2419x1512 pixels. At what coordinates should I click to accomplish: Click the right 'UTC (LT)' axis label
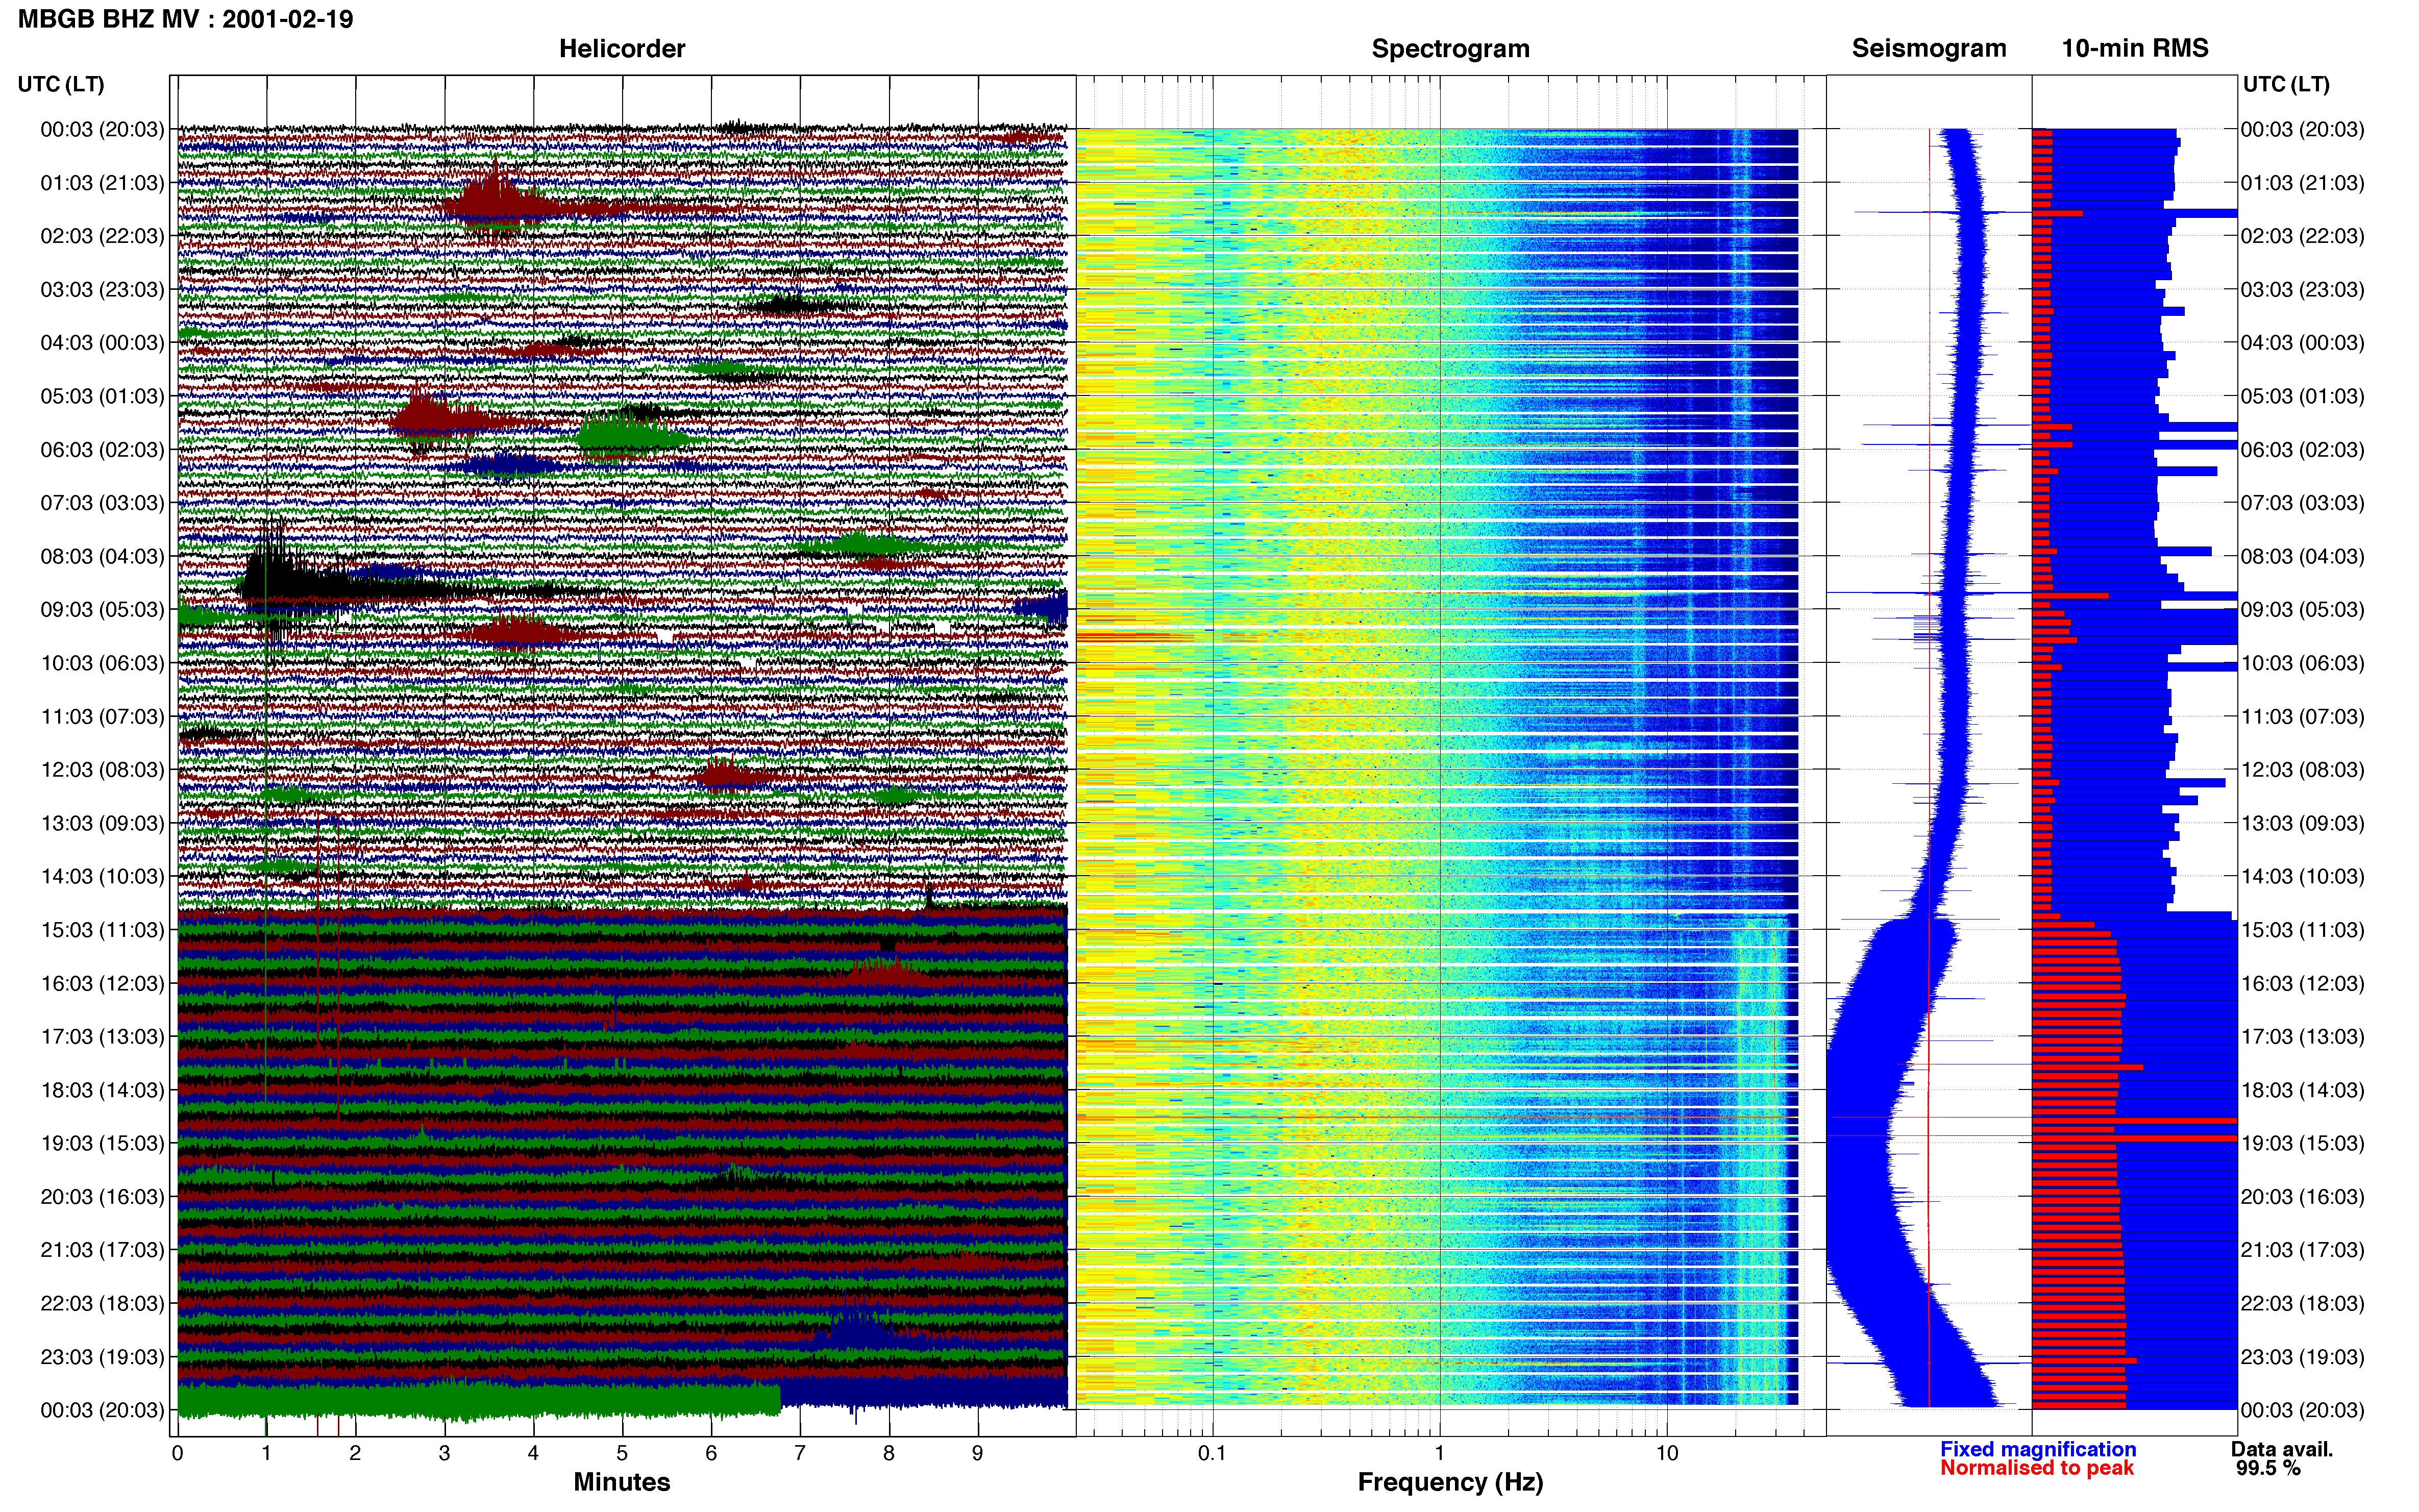pyautogui.click(x=2286, y=84)
